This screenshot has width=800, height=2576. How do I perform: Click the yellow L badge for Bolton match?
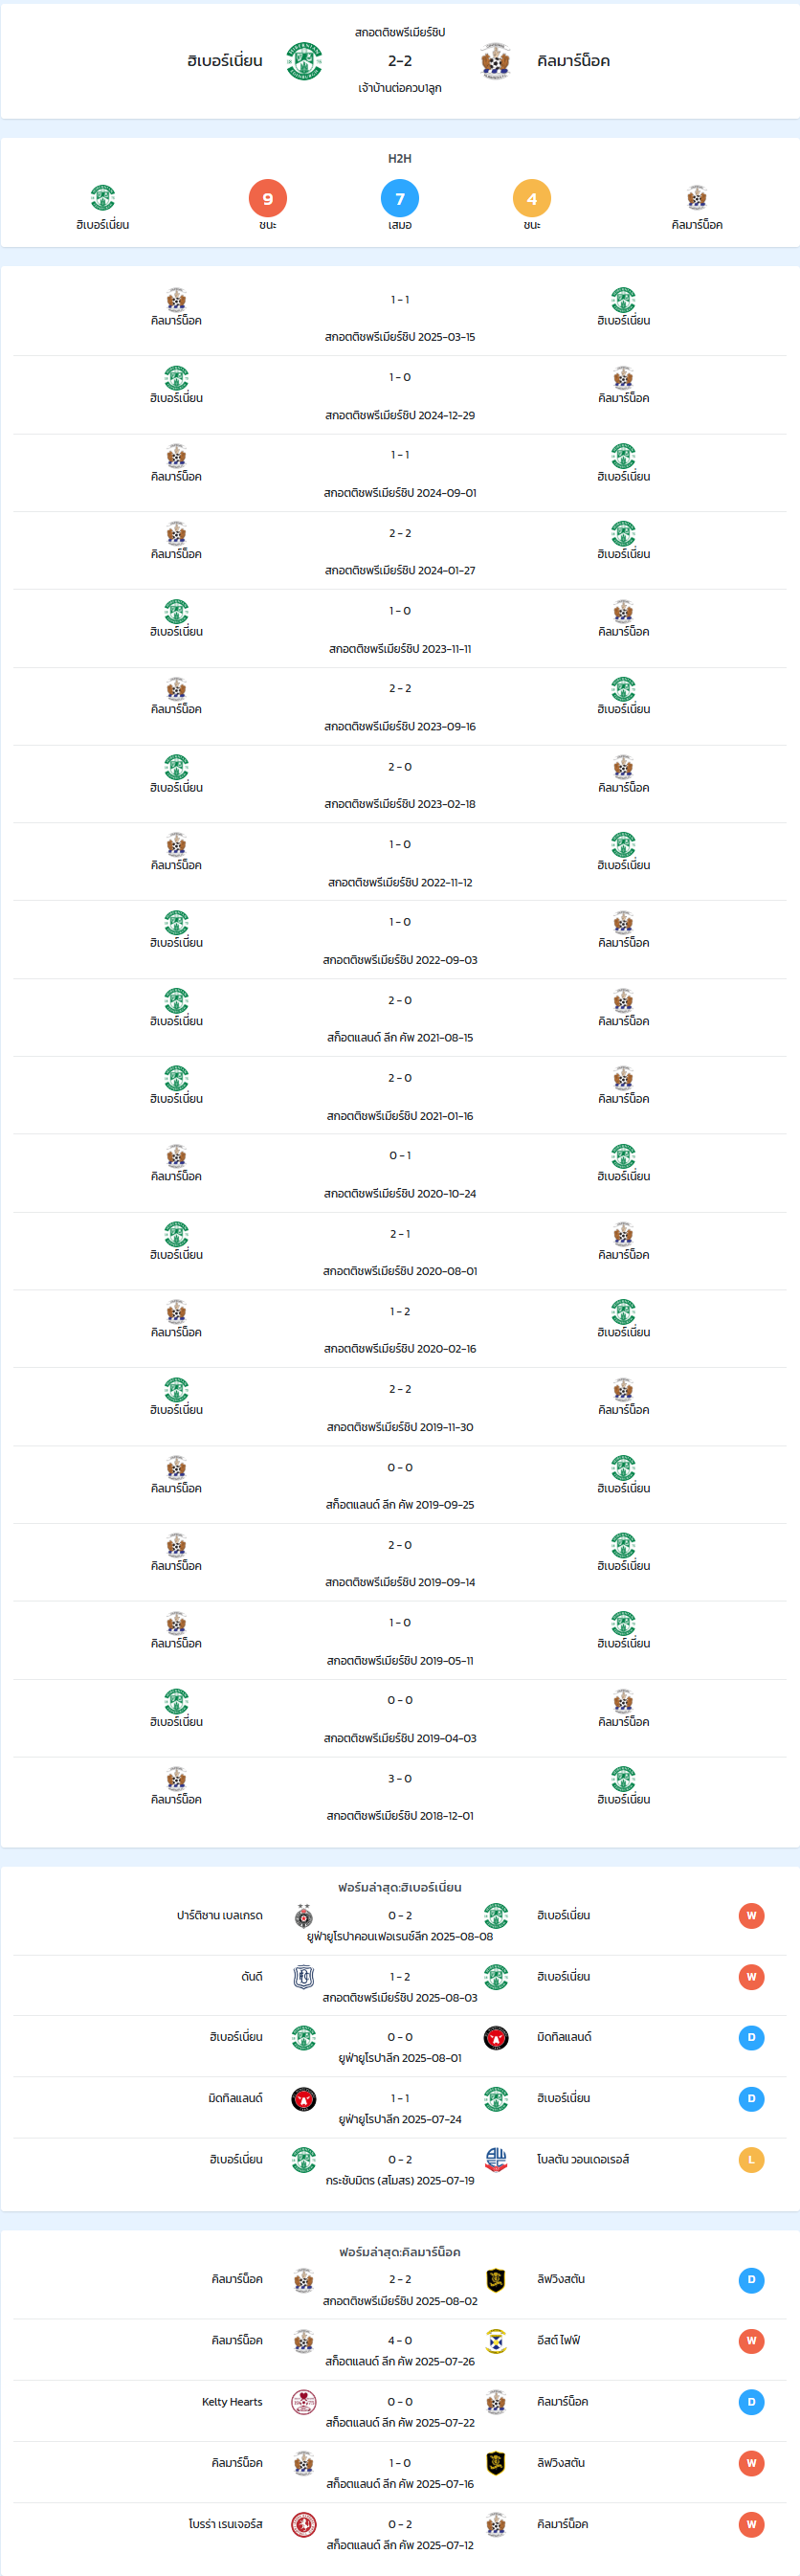[751, 2160]
